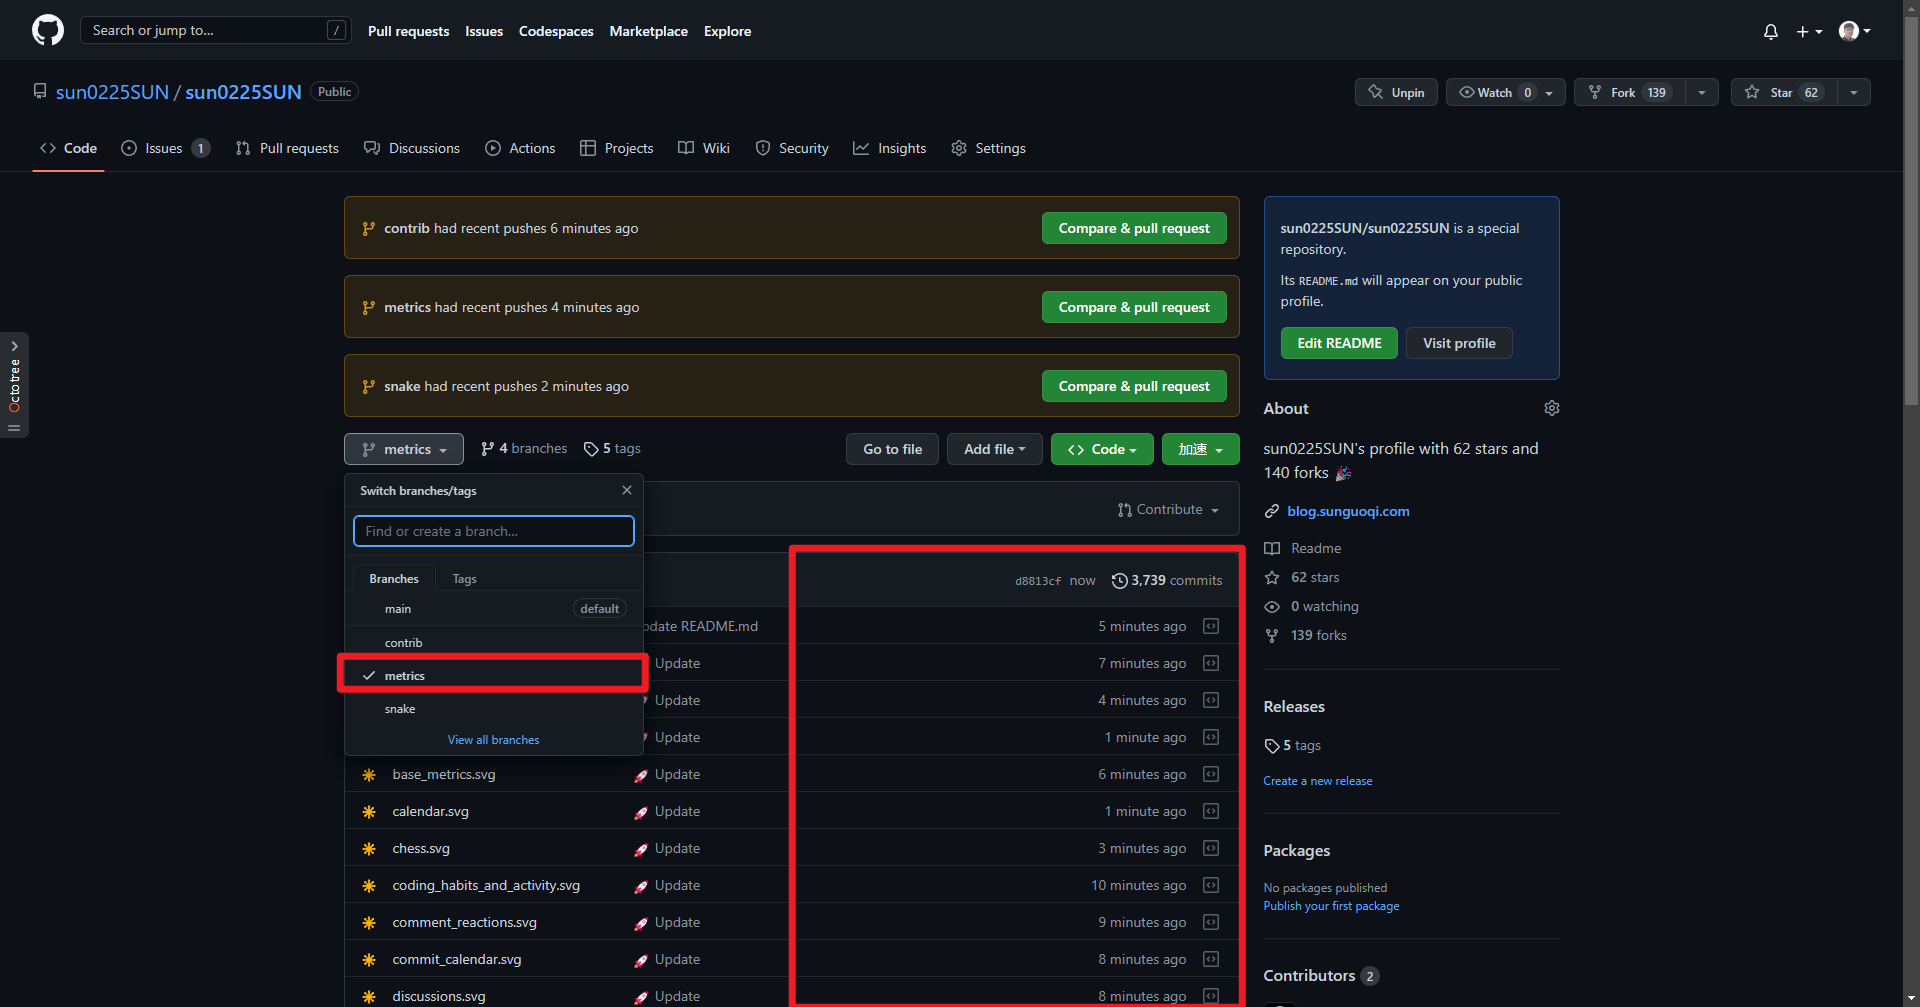Image resolution: width=1920 pixels, height=1007 pixels.
Task: Close the Switch branches/tags popup
Action: (x=627, y=490)
